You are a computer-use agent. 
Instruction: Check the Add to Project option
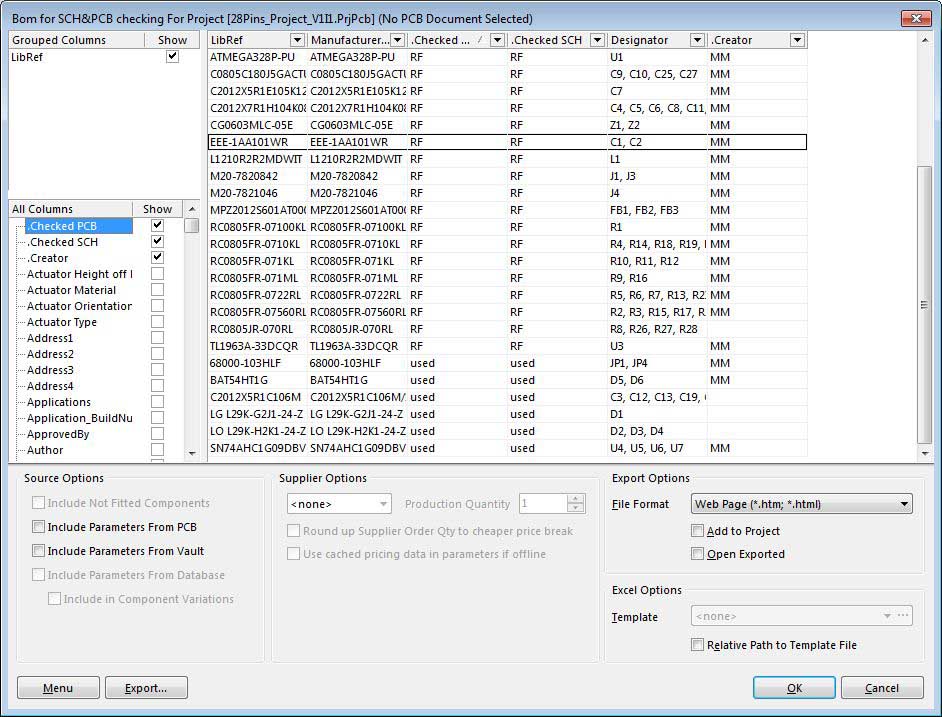click(698, 531)
